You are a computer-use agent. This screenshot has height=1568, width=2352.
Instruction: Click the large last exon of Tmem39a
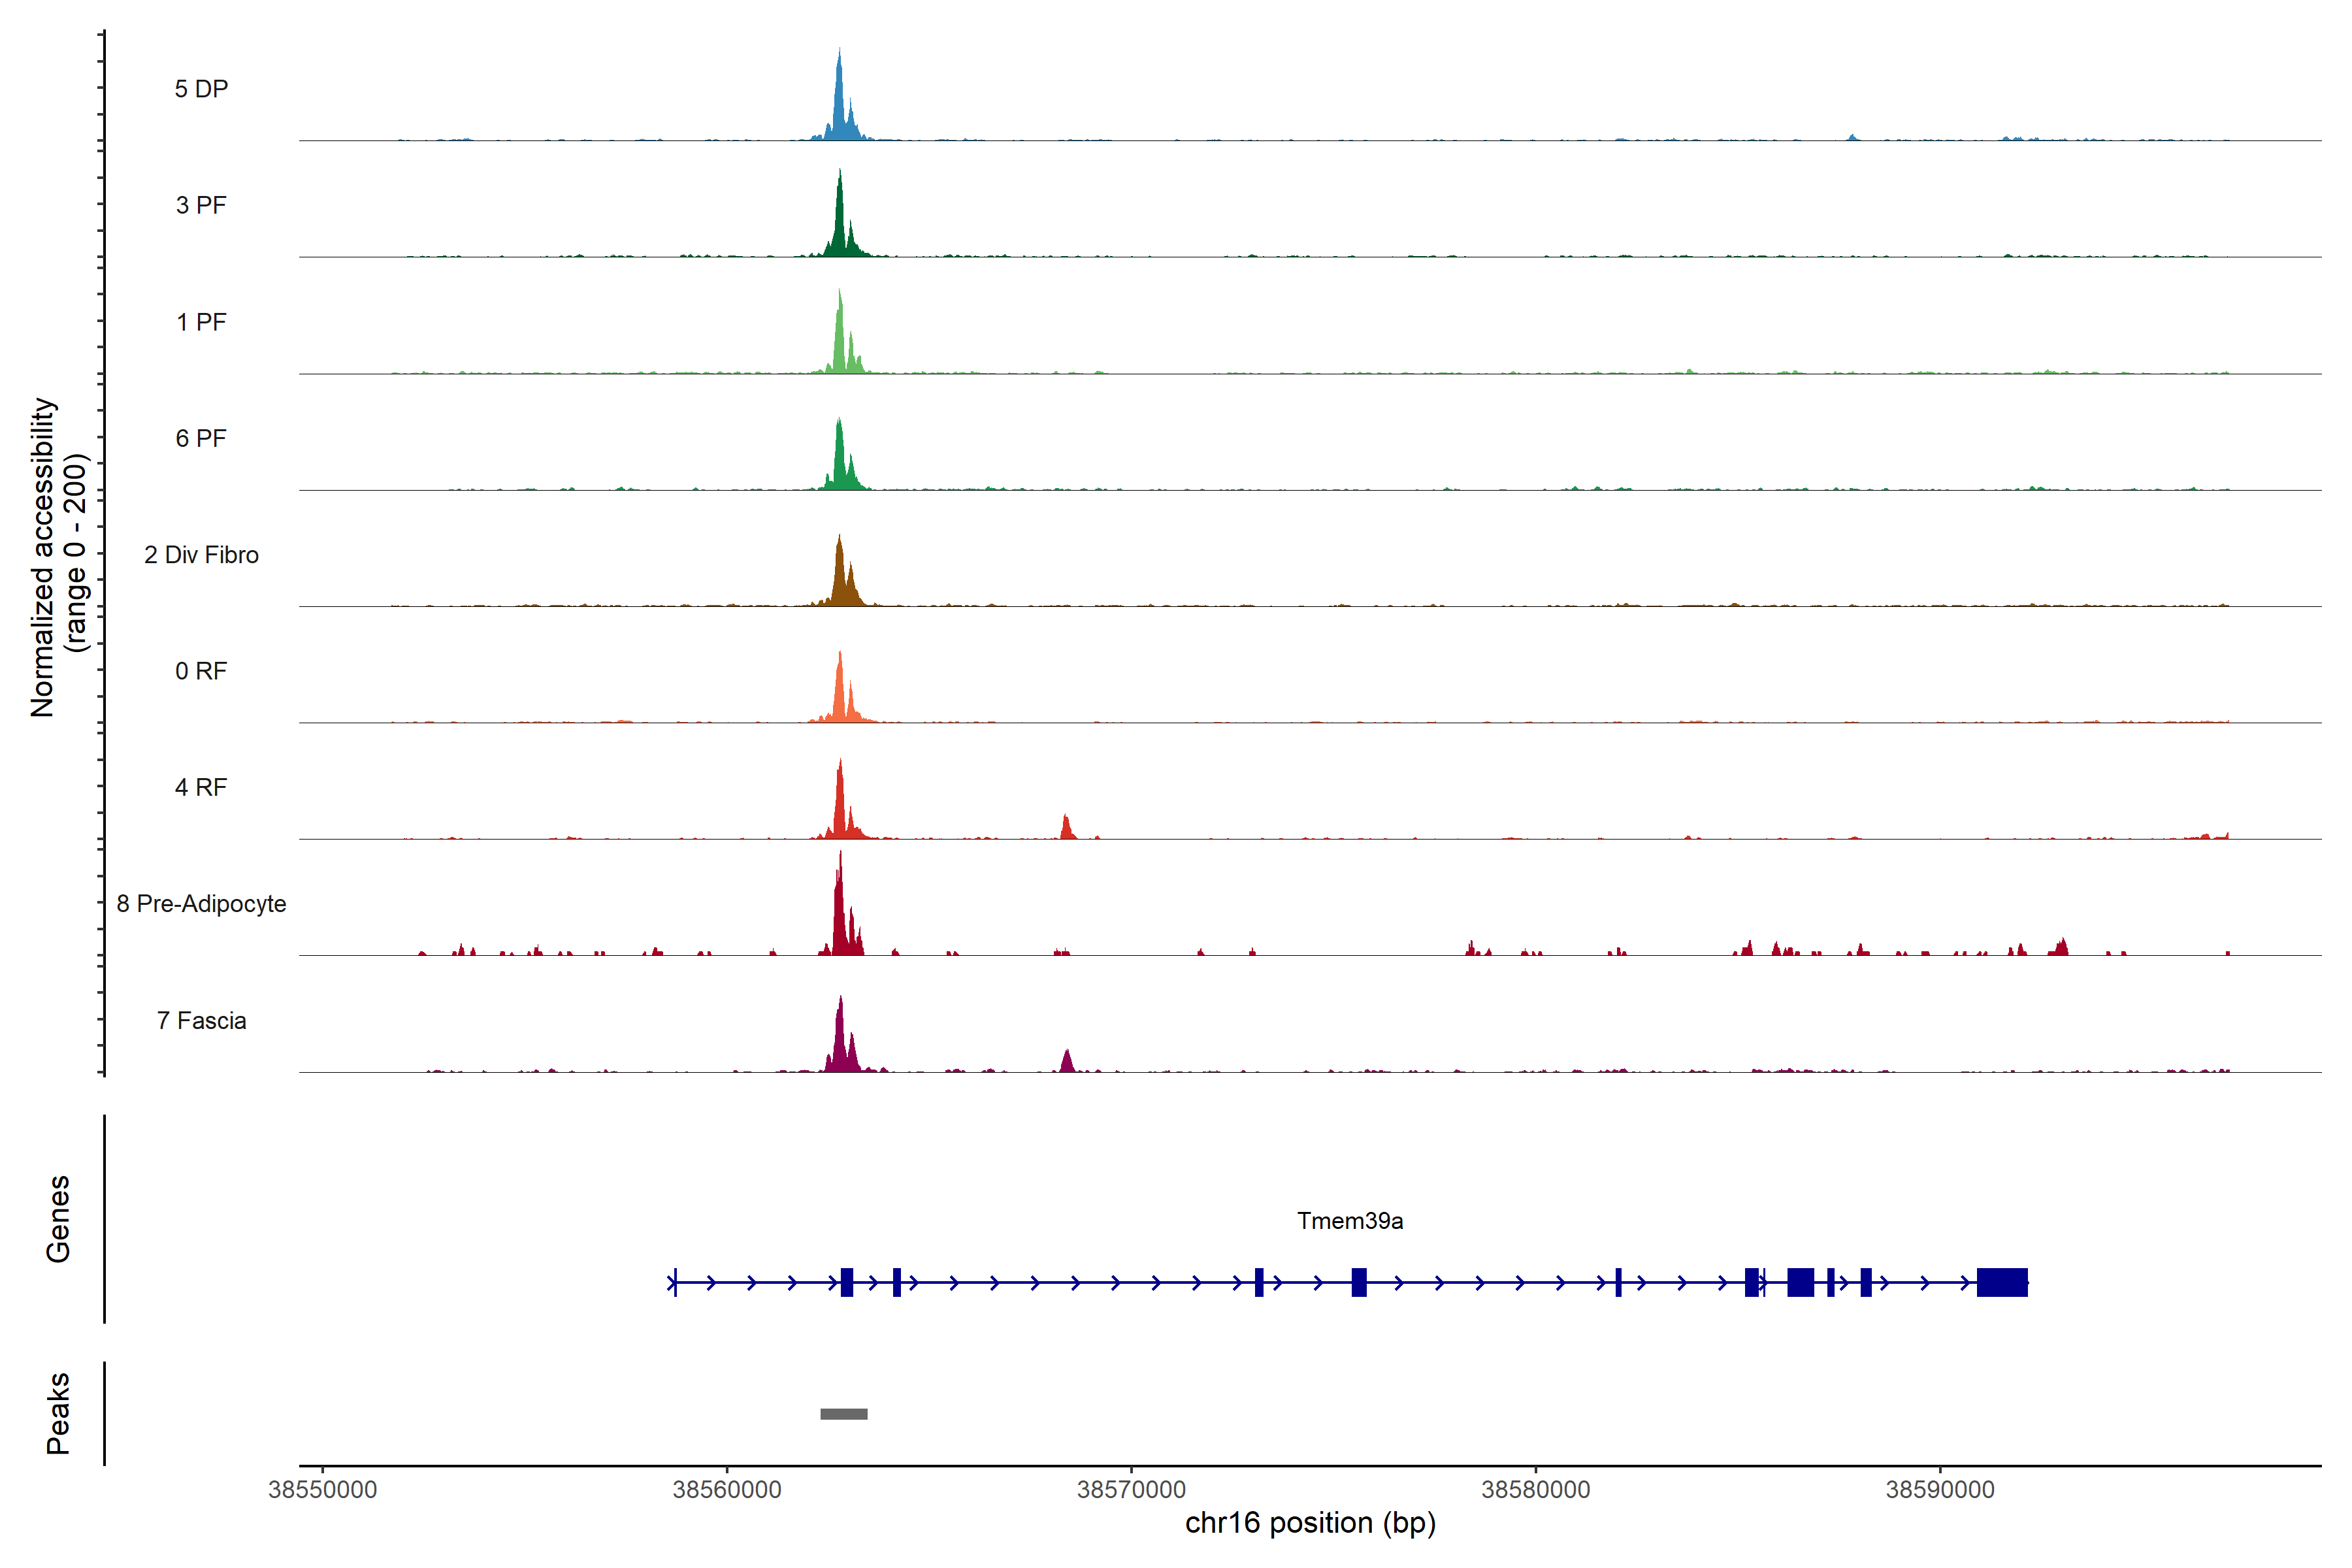tap(2002, 1282)
